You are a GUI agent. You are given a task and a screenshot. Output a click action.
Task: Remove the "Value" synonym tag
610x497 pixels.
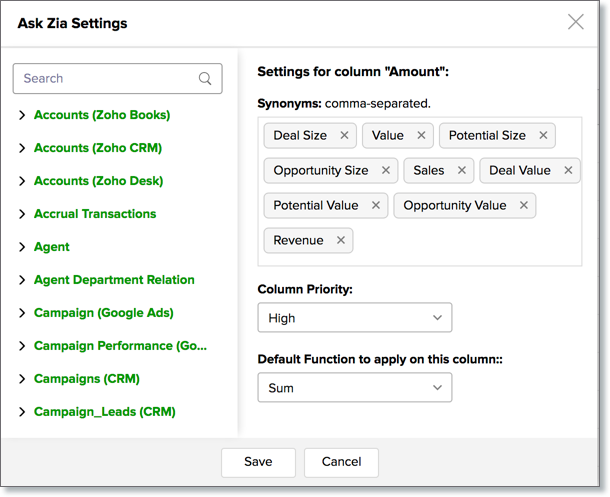421,136
